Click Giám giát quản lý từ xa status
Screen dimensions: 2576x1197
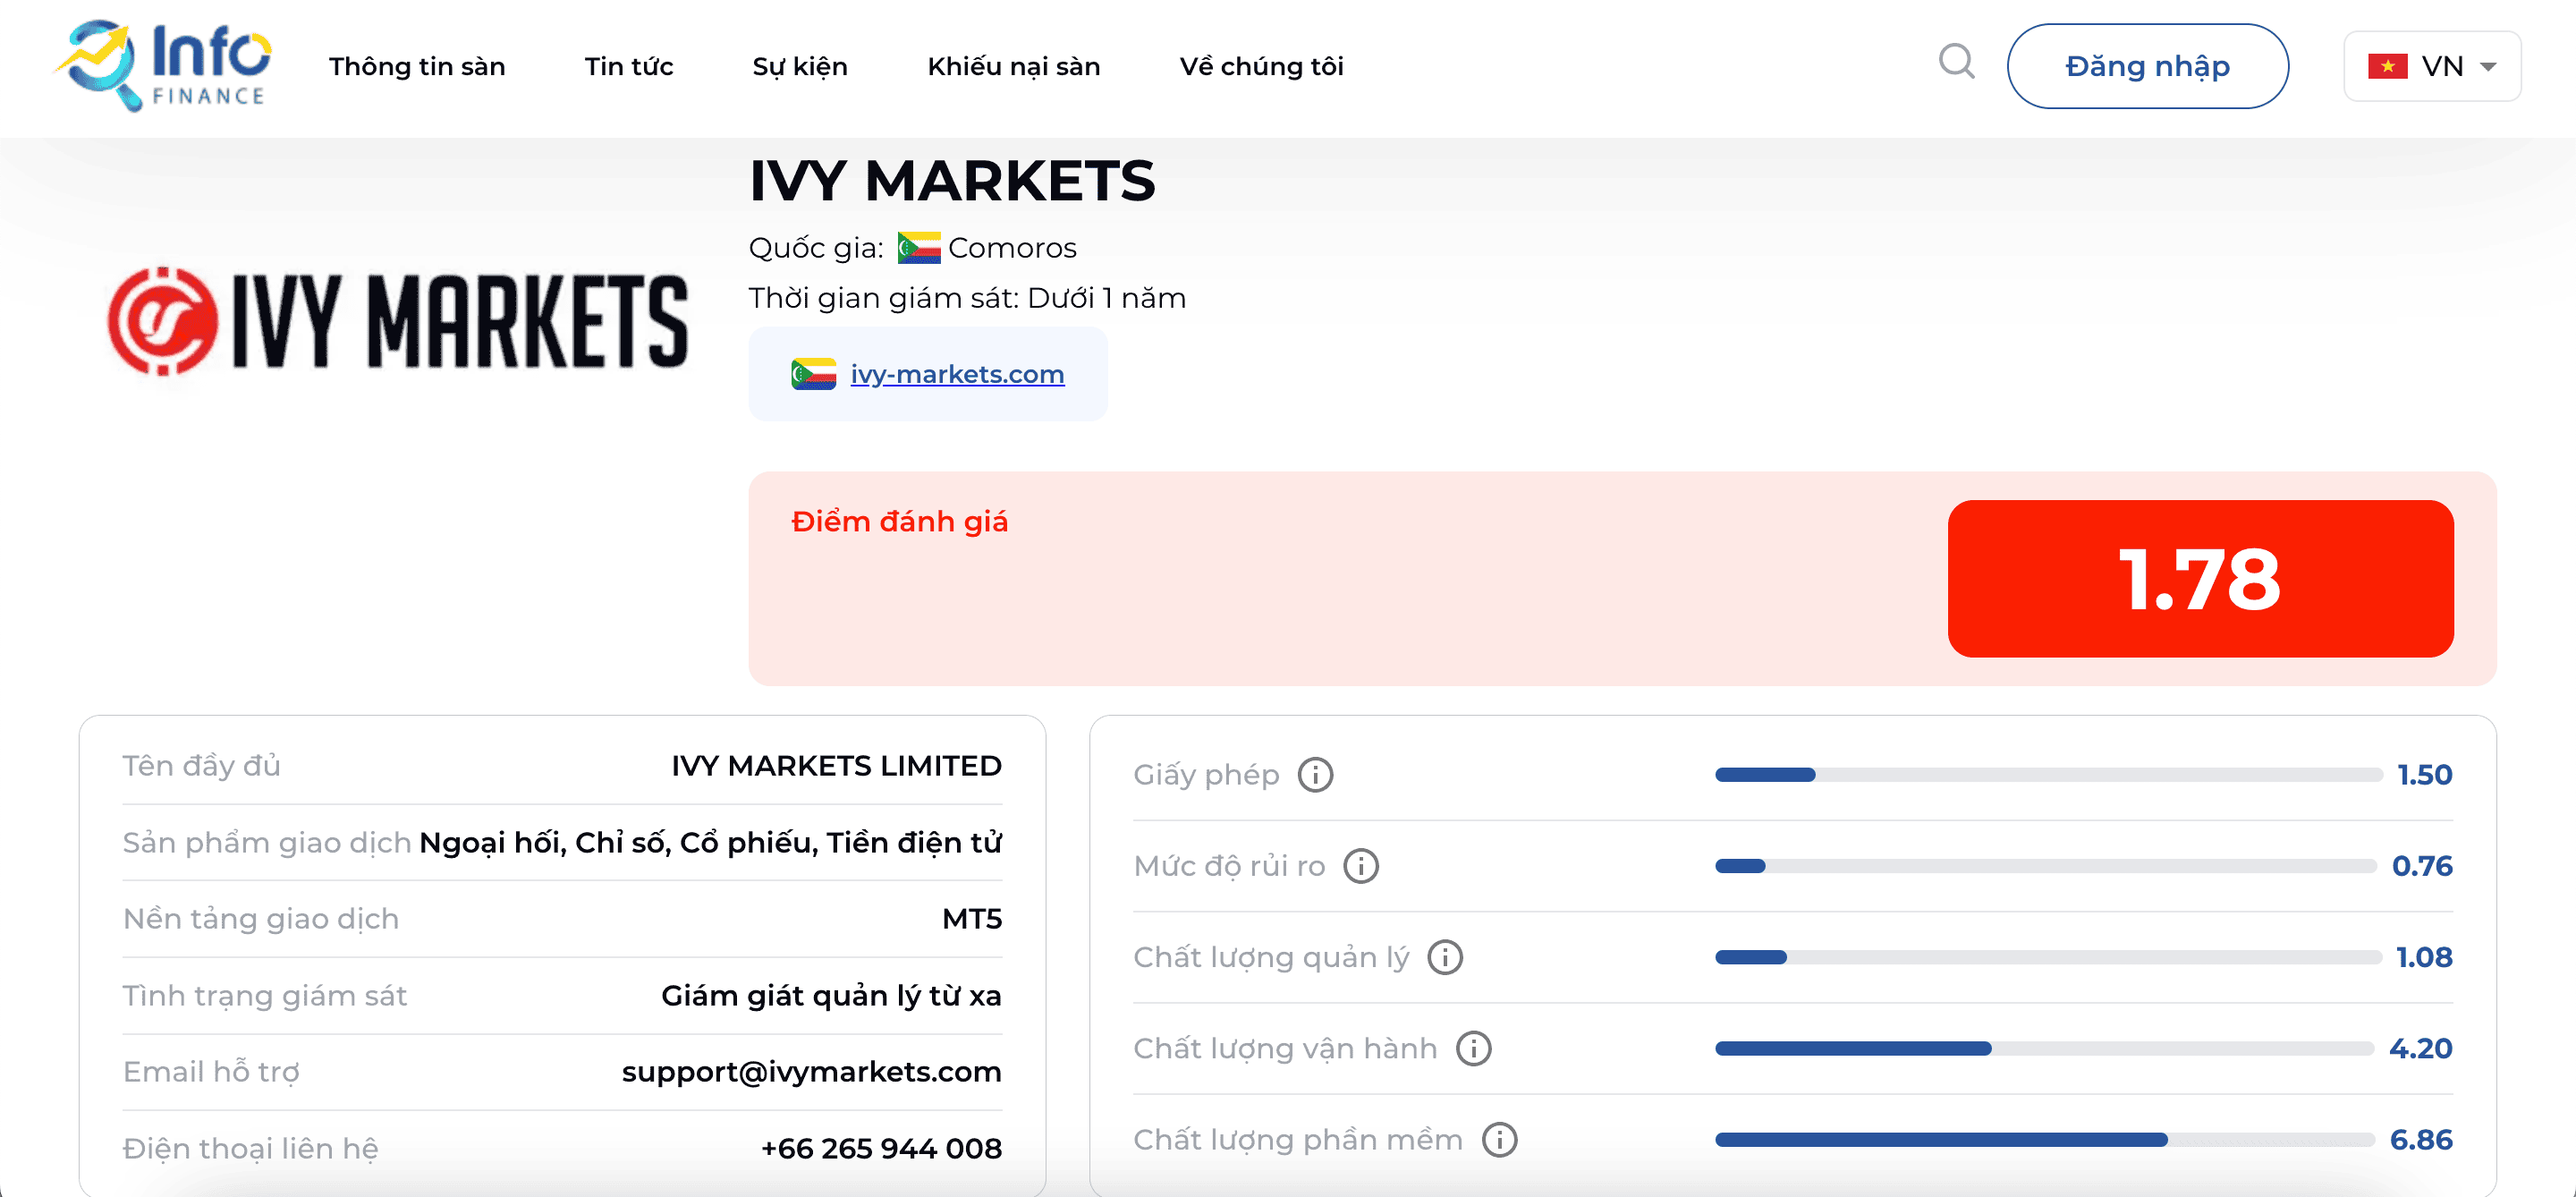tap(831, 995)
